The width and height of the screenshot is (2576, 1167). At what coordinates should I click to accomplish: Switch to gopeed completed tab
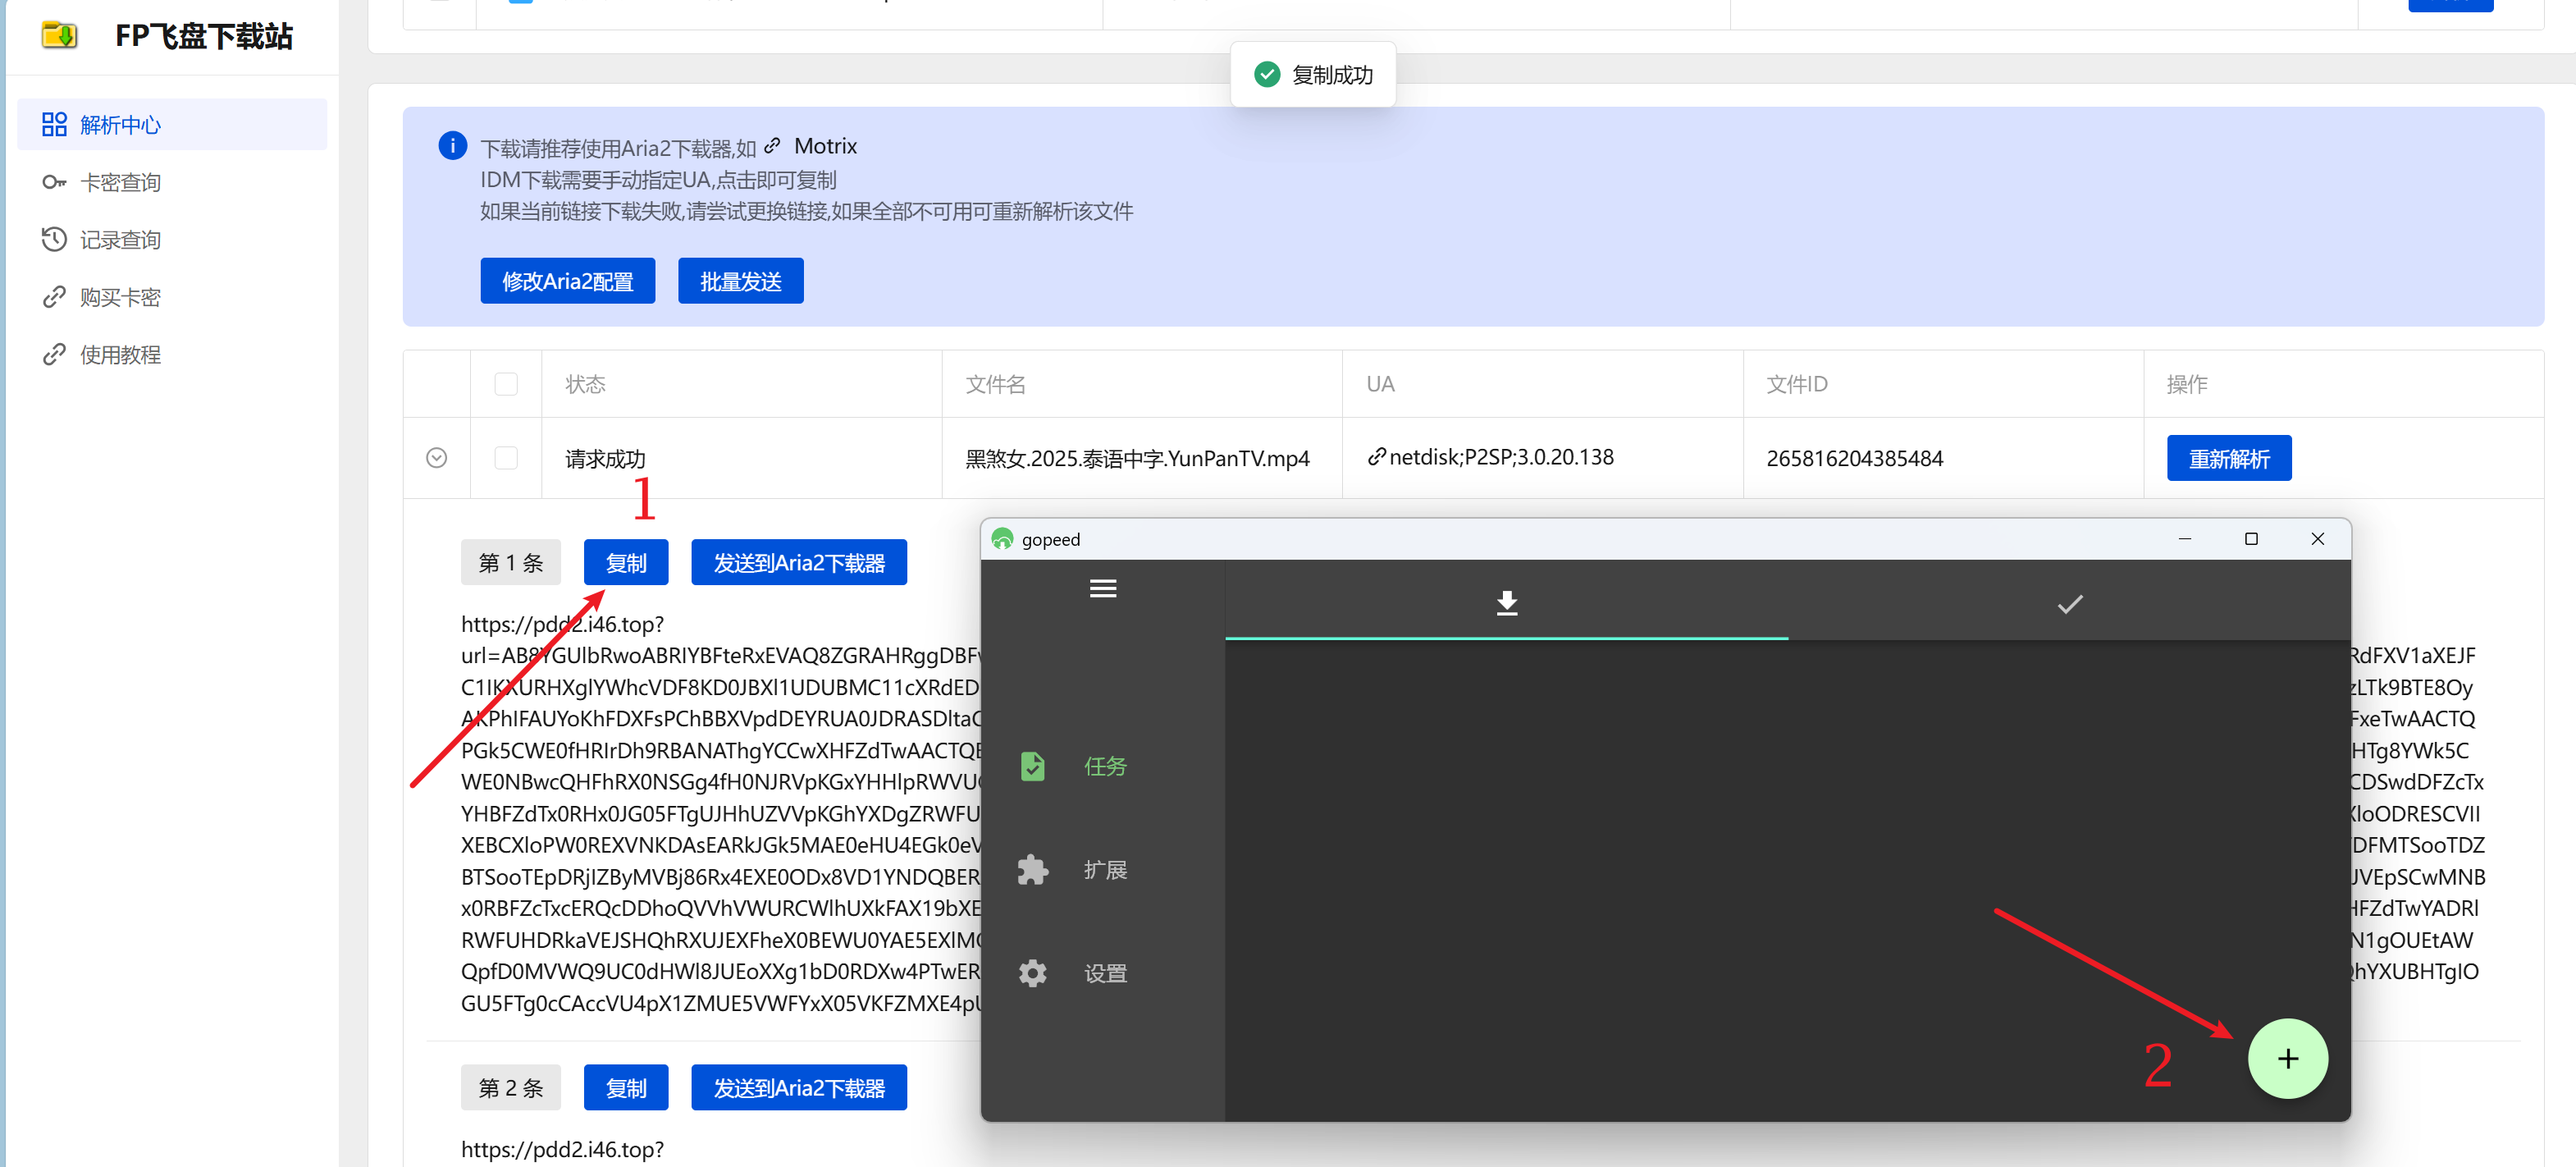click(x=2069, y=602)
